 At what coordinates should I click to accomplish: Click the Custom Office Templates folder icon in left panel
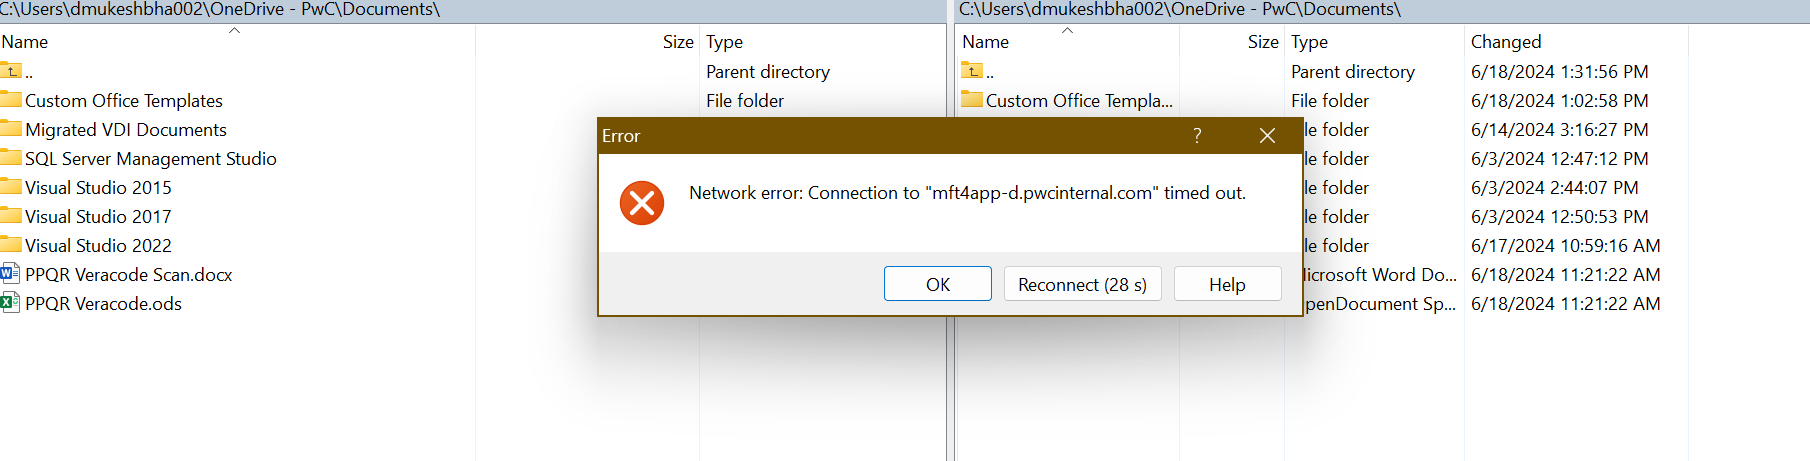pos(11,100)
